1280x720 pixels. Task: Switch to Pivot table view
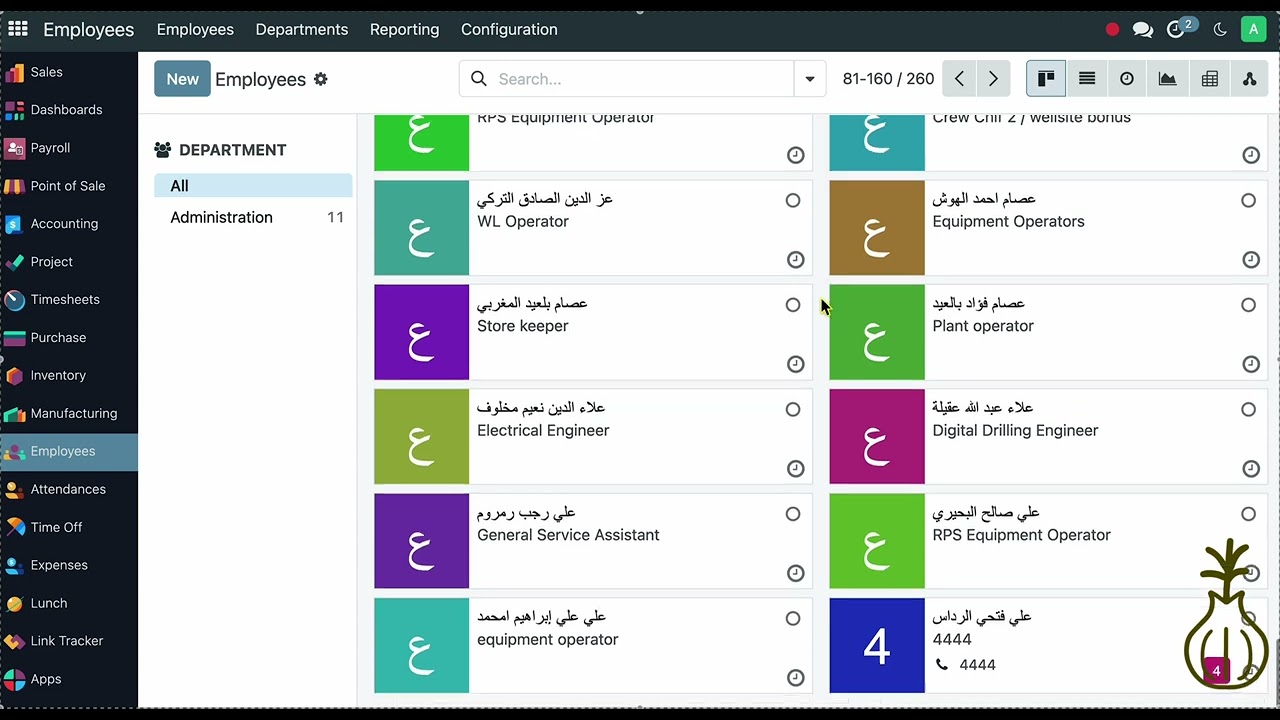(1209, 79)
